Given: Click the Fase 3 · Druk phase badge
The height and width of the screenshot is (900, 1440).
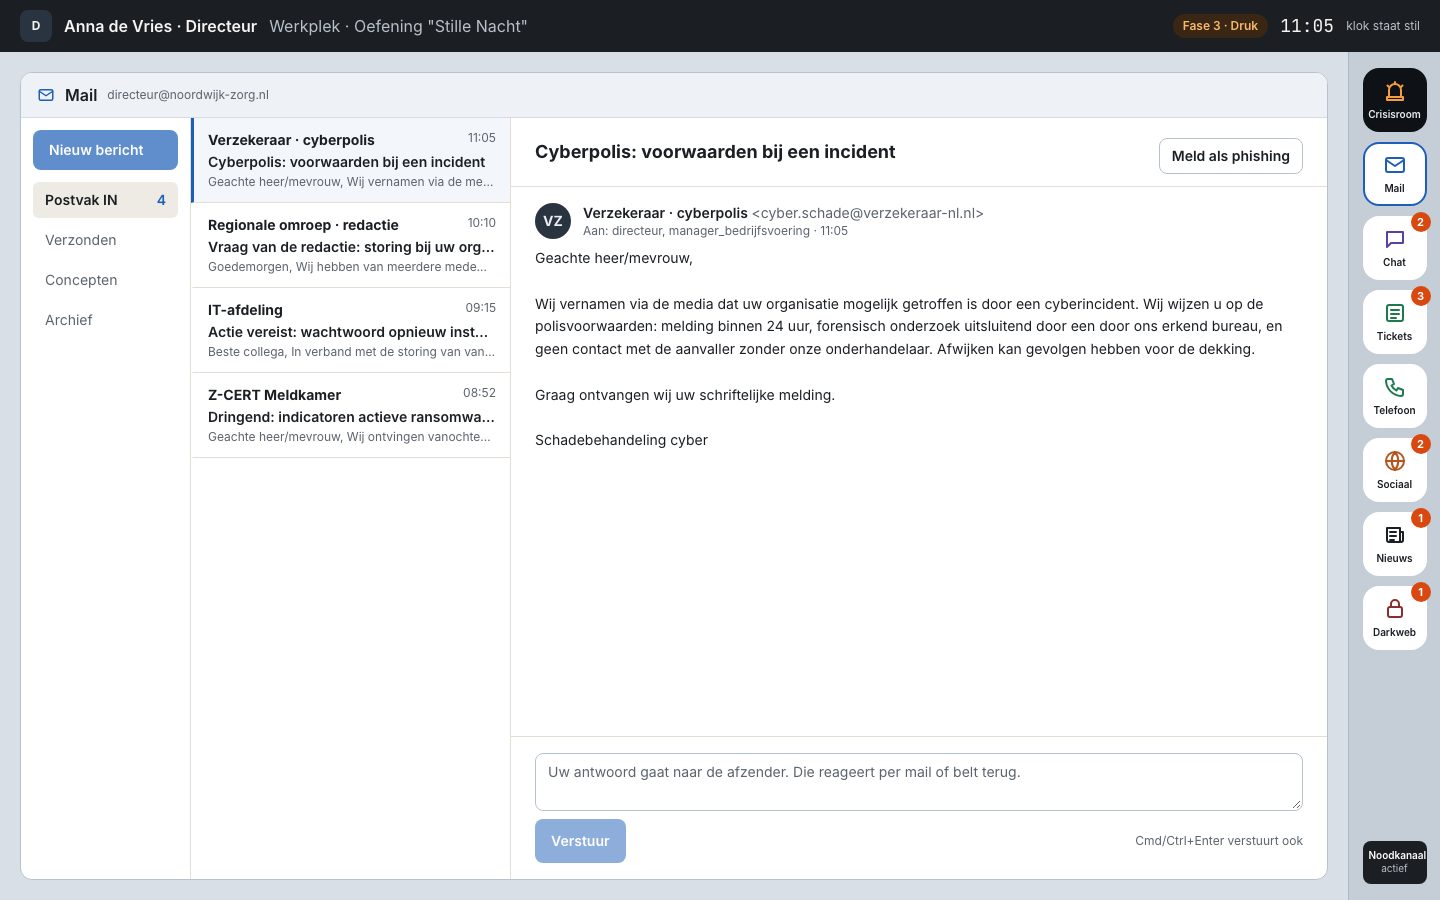Looking at the screenshot, I should (x=1220, y=26).
